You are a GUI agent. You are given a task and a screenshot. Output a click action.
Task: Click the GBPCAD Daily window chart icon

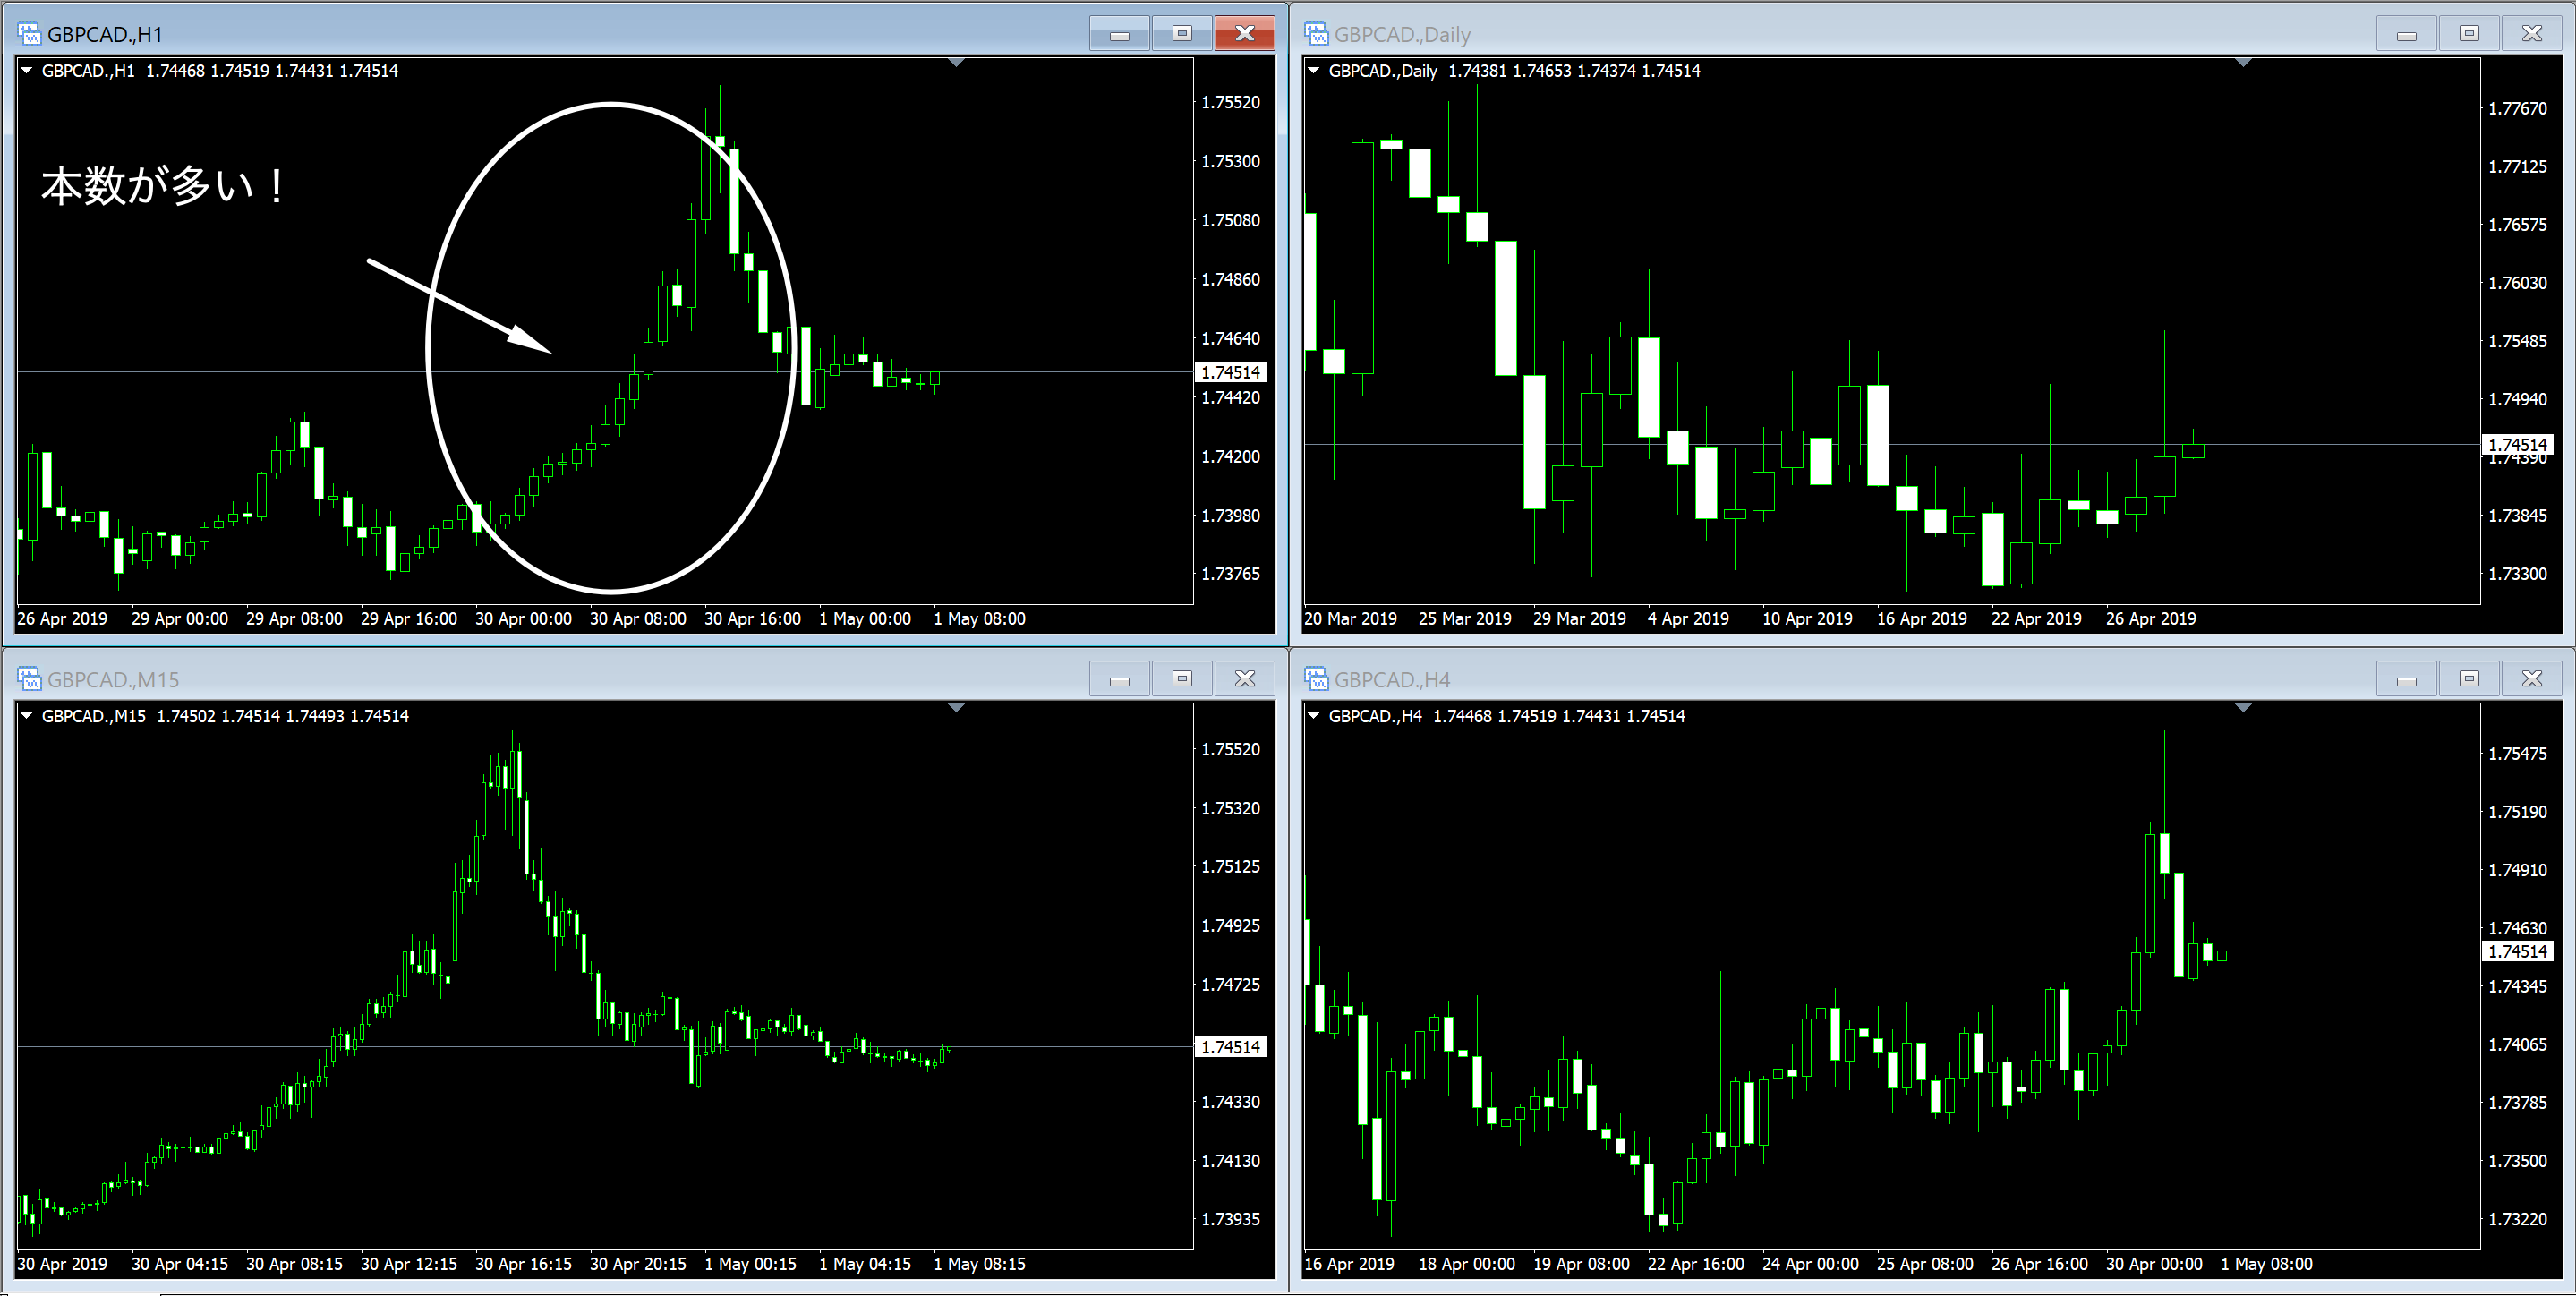(x=1316, y=34)
